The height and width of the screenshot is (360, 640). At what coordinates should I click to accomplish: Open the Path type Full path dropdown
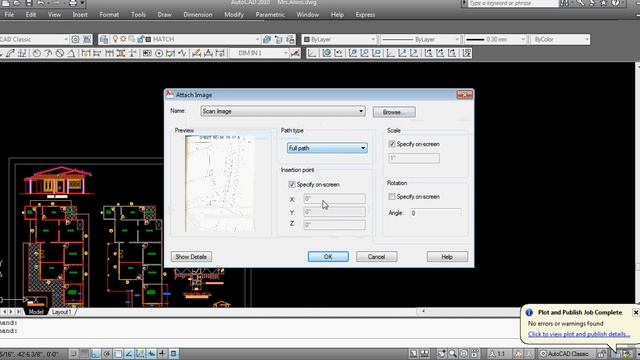327,148
